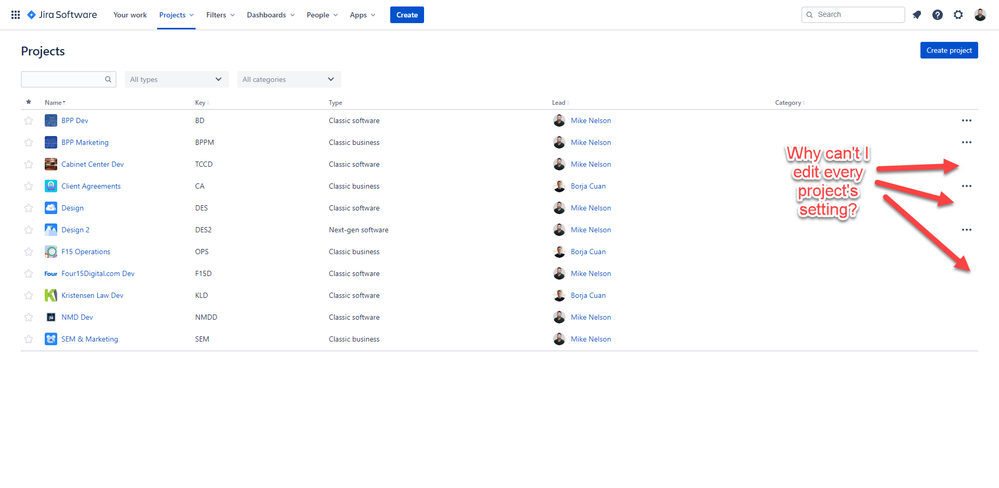Open the app switcher grid icon
The image size is (999, 488).
(x=15, y=15)
